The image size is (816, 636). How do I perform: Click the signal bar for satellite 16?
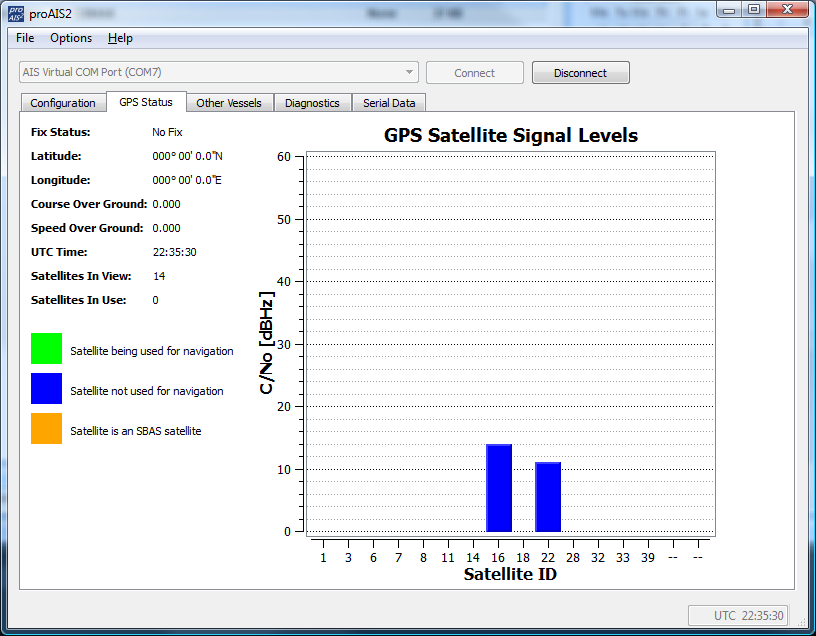tap(498, 490)
